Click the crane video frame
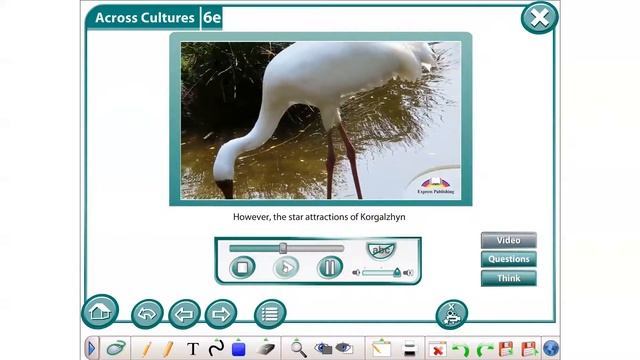Viewport: 640px width, 360px height. click(321, 120)
